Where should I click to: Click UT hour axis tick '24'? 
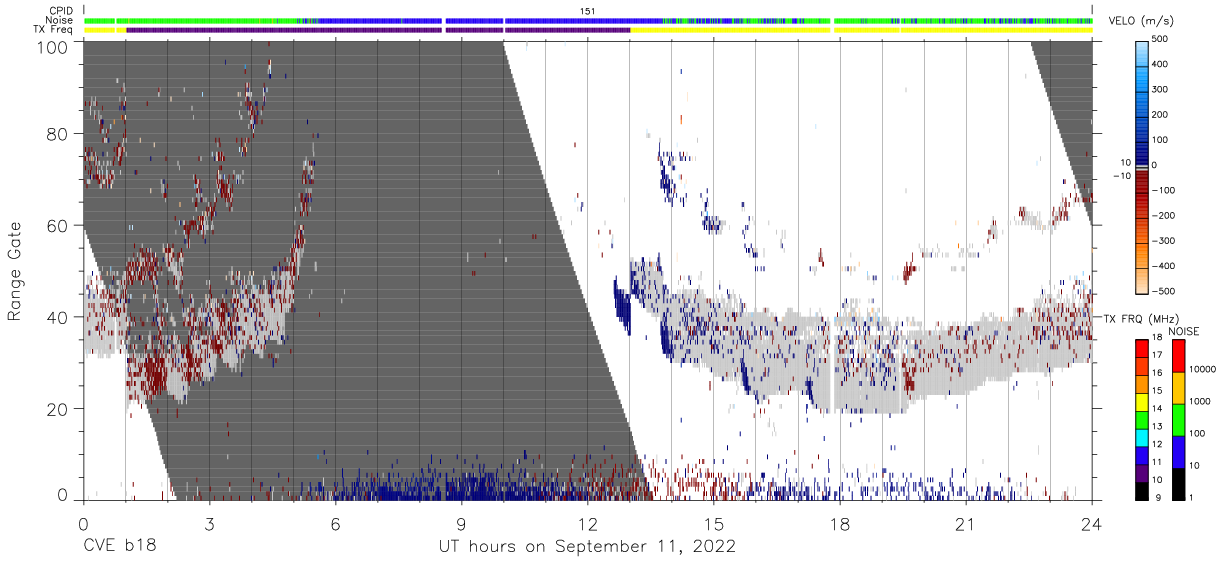[1092, 523]
